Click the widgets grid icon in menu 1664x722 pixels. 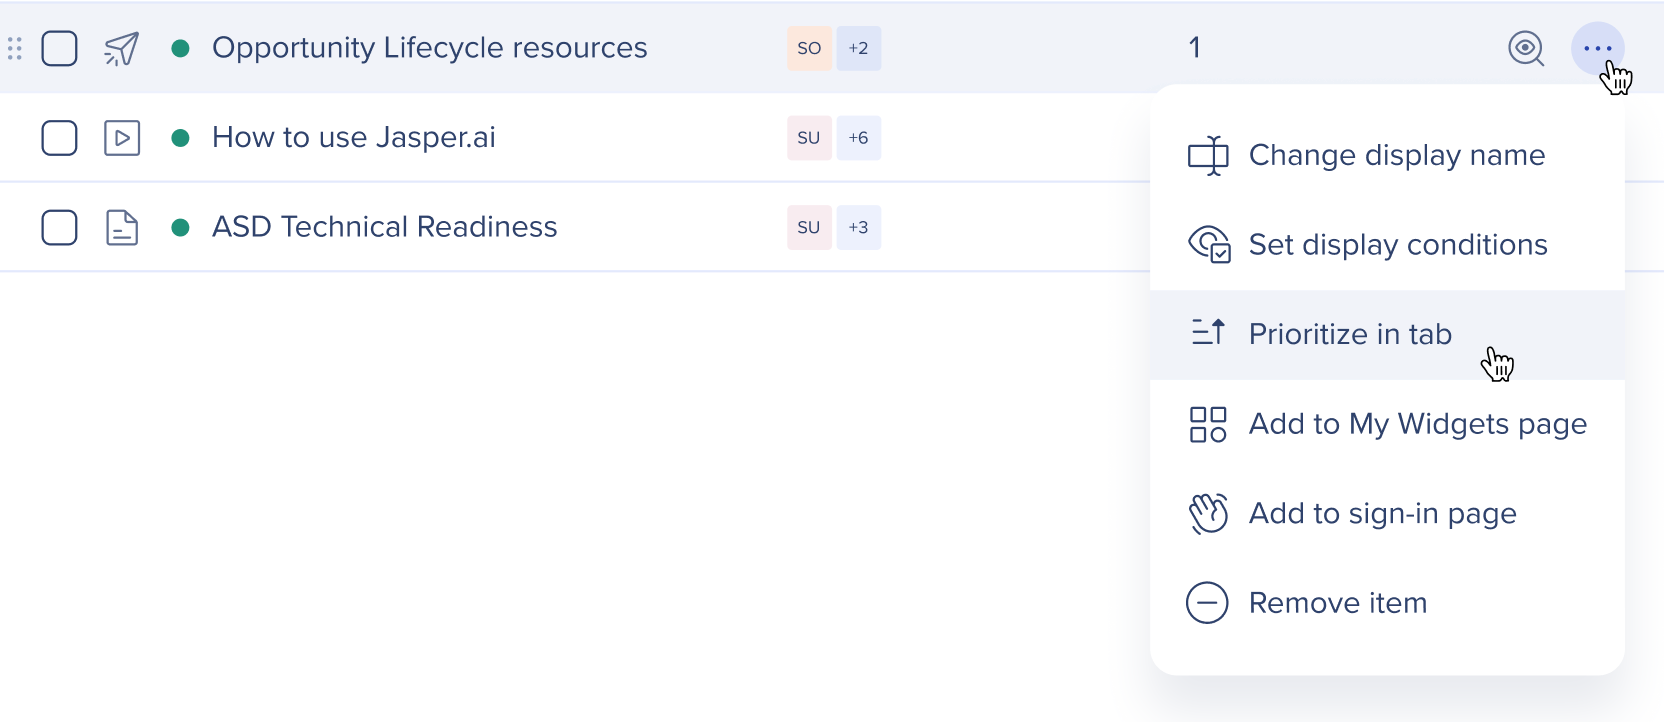1208,424
